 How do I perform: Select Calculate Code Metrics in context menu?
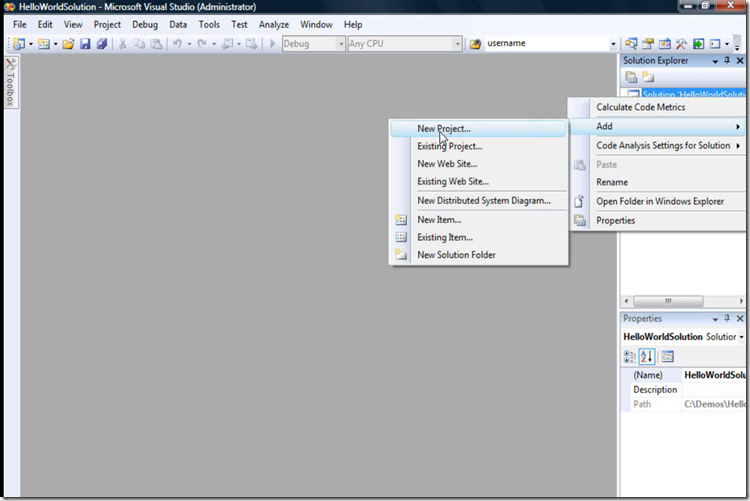coord(658,107)
